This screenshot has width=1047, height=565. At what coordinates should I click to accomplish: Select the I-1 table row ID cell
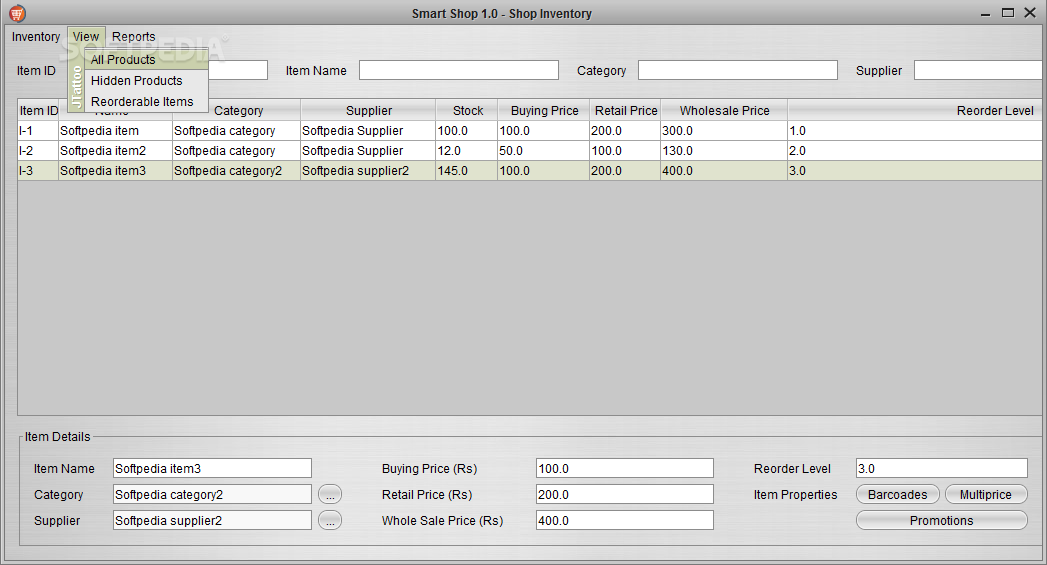(38, 131)
